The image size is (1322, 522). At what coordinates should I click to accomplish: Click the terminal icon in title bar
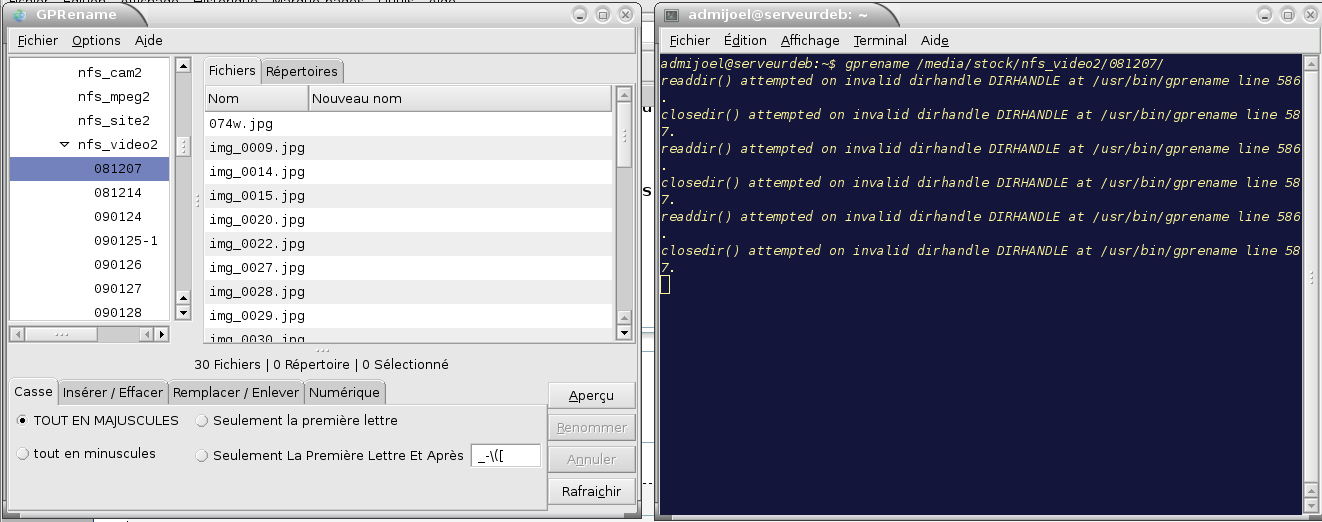[x=672, y=15]
